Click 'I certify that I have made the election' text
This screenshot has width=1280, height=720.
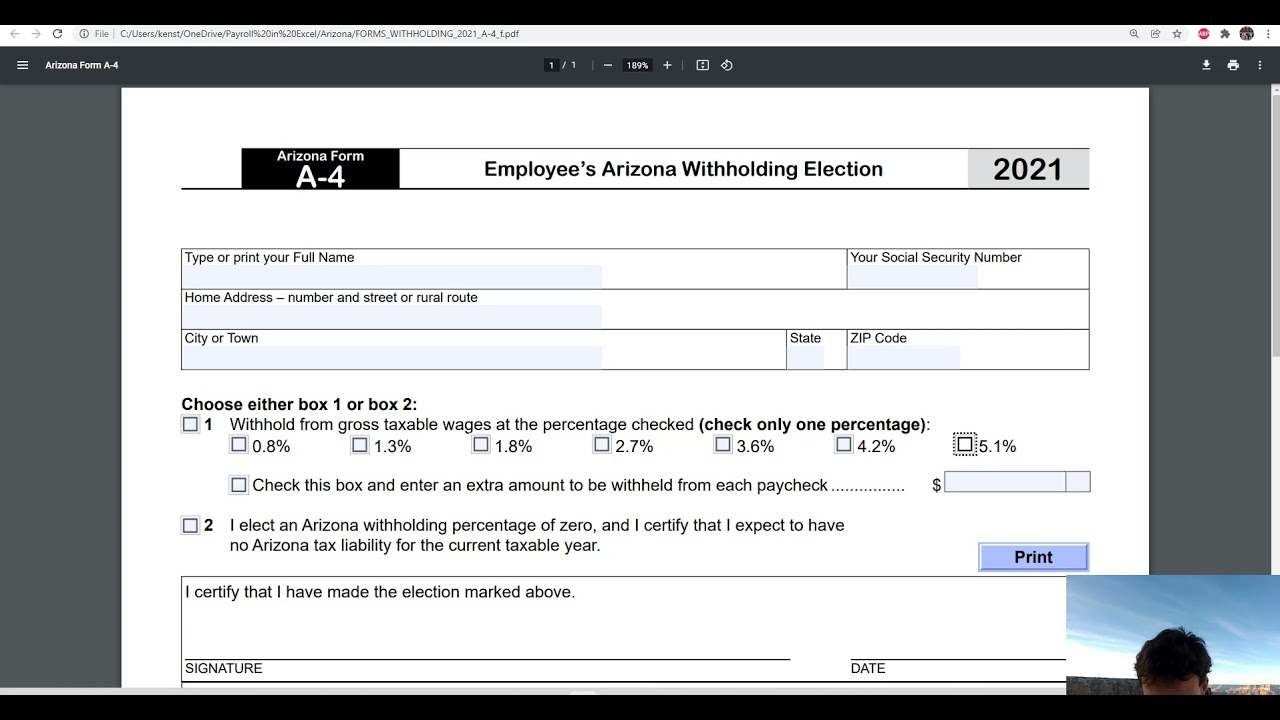coord(380,592)
